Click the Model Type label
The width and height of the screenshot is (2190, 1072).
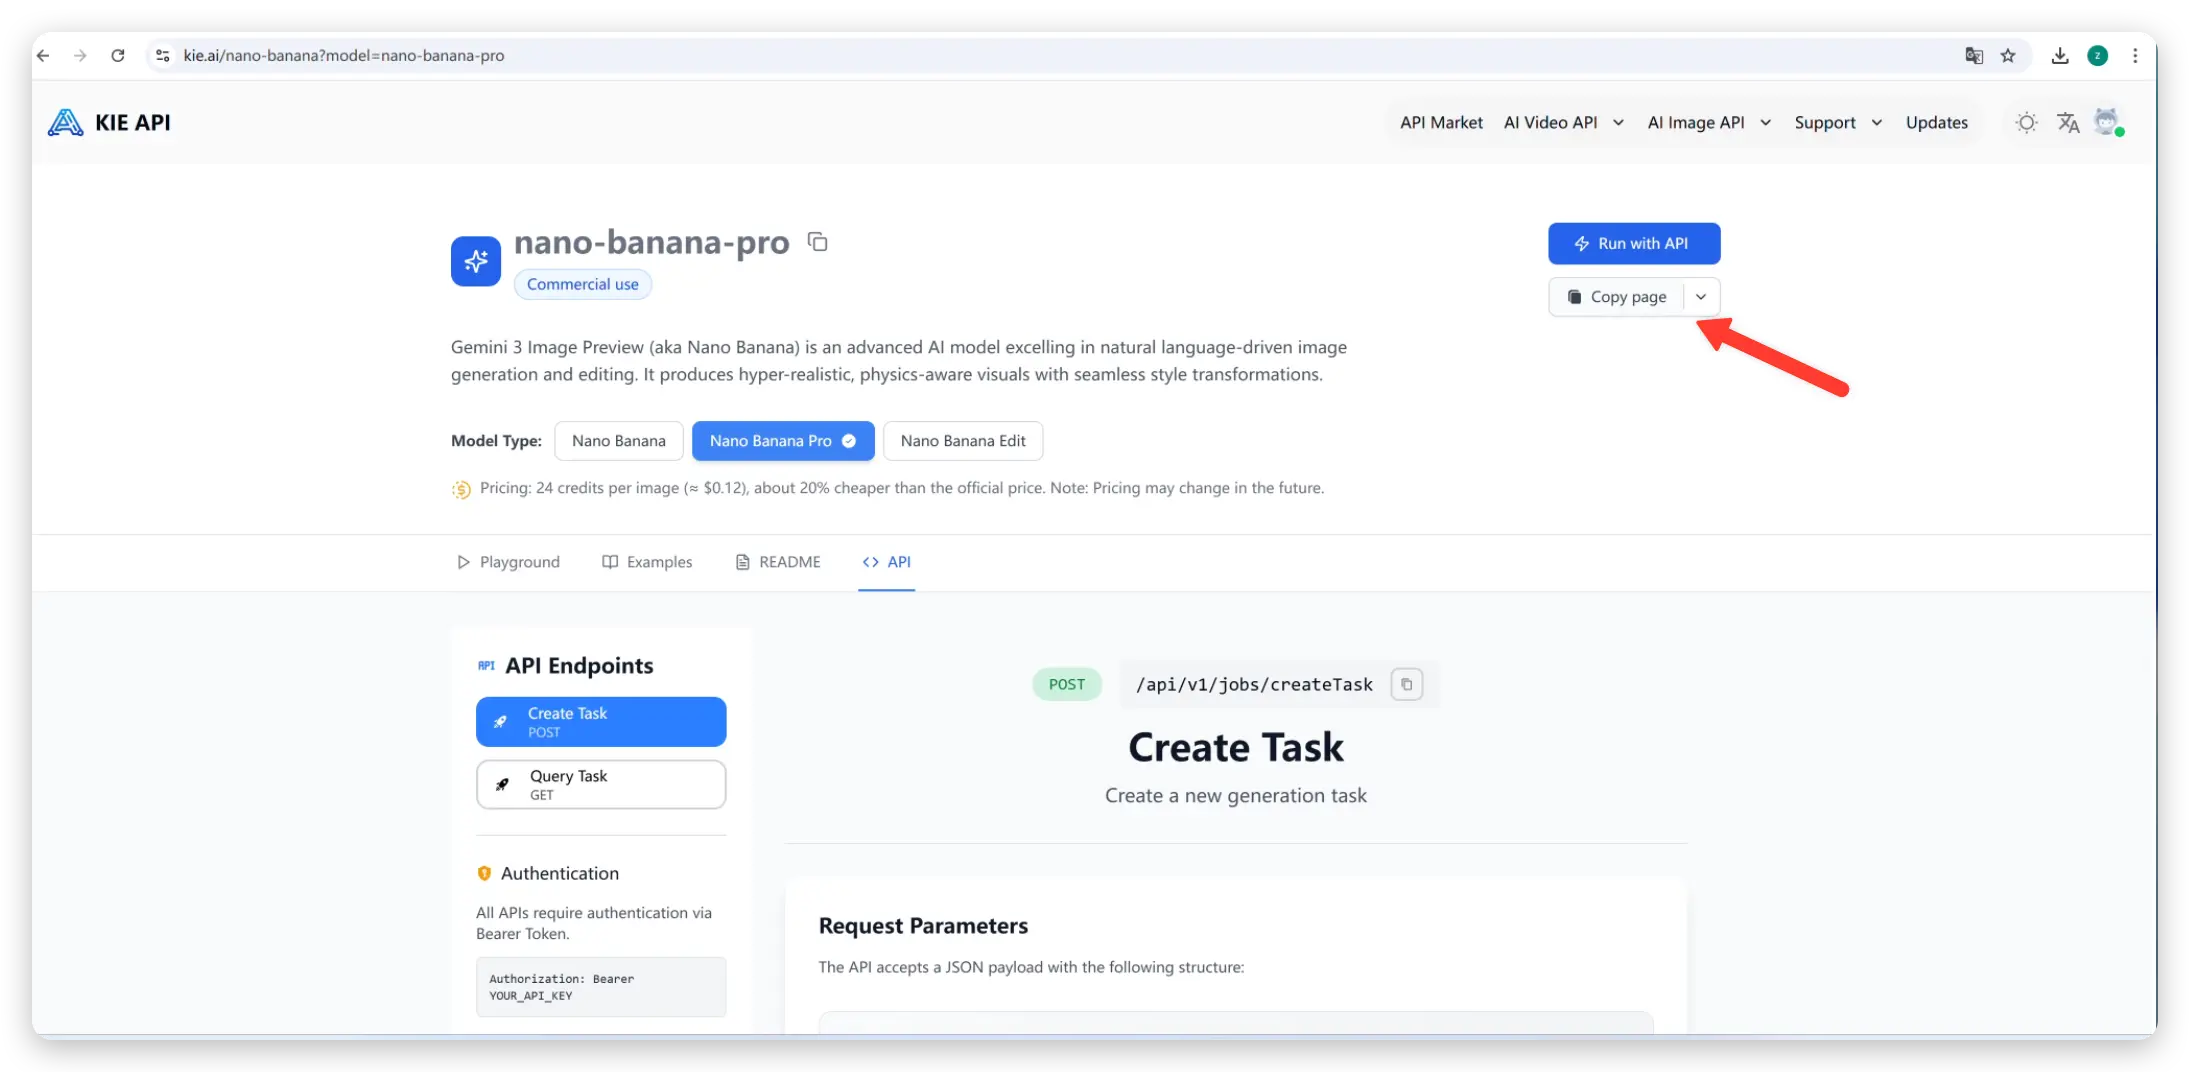[496, 441]
